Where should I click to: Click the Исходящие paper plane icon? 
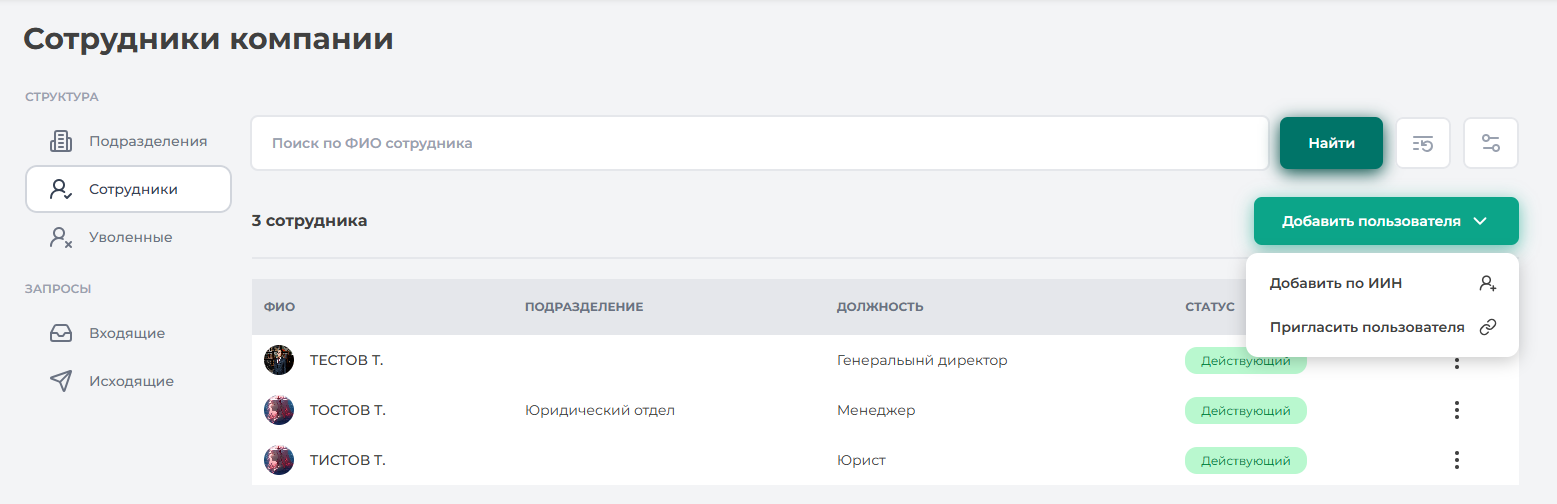pyautogui.click(x=61, y=381)
